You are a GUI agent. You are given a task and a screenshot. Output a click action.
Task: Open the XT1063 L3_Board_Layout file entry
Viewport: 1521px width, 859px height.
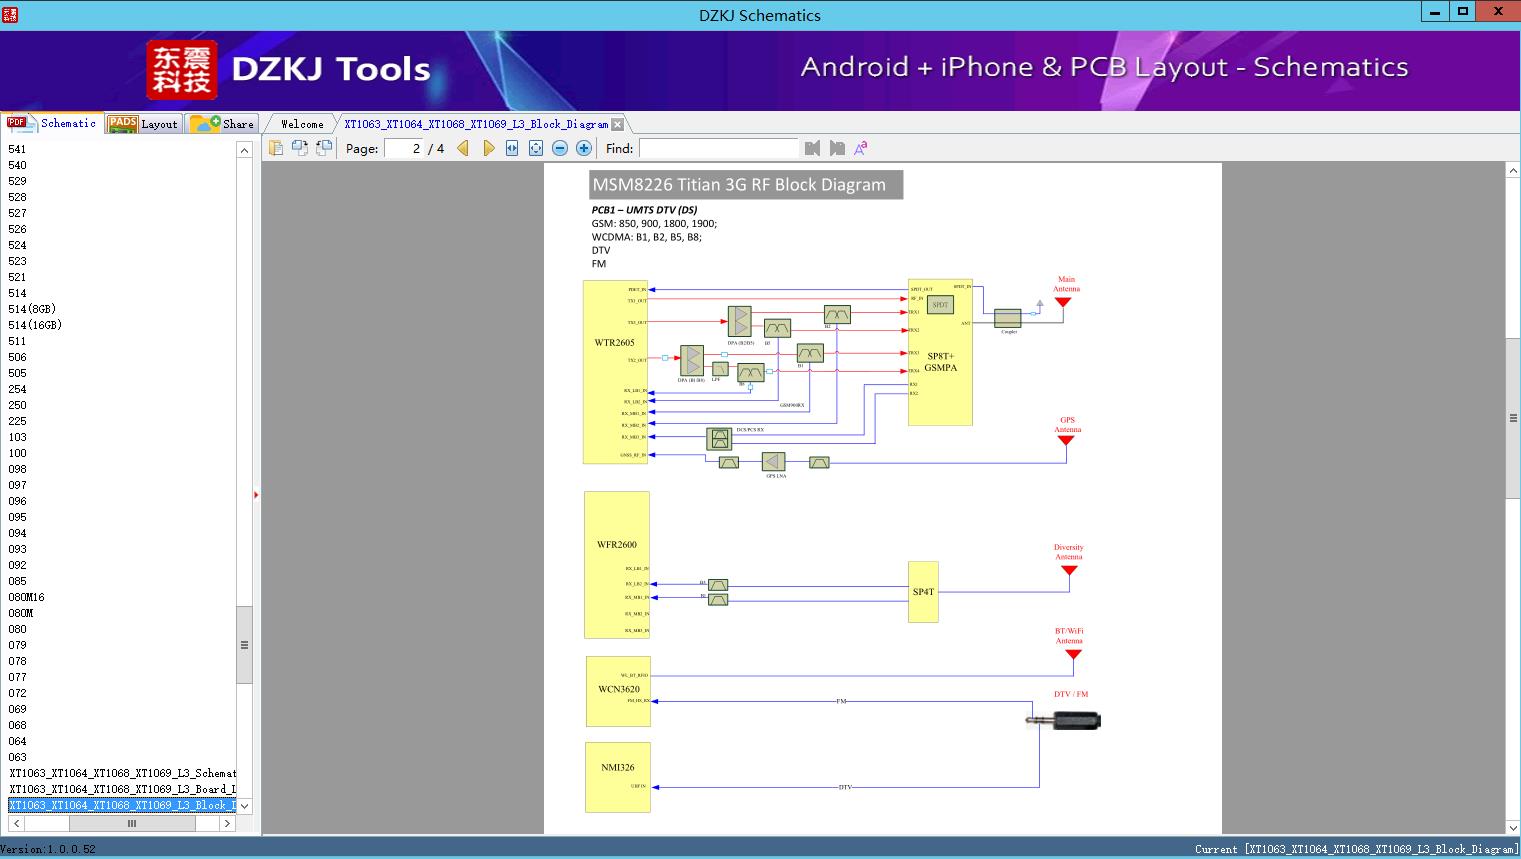click(122, 789)
